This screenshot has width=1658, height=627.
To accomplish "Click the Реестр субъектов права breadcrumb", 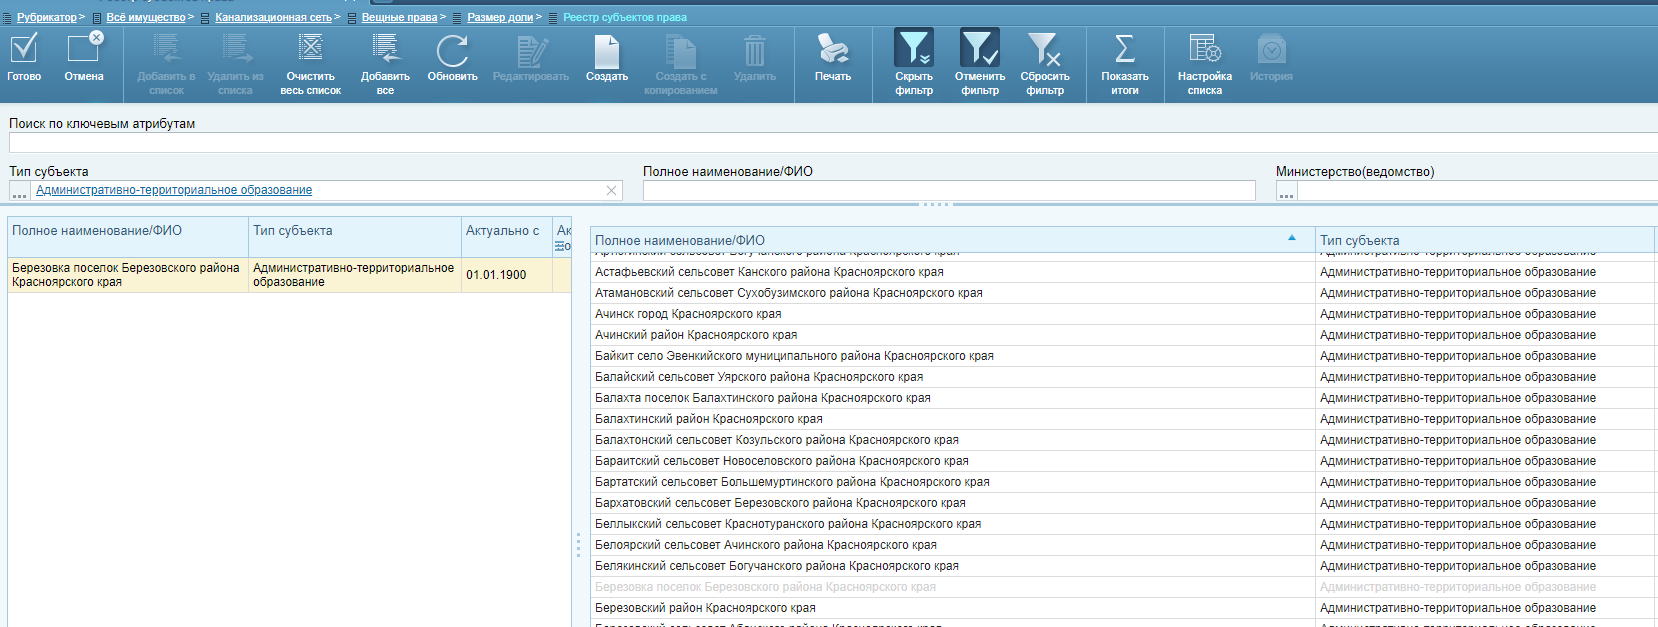I will coord(625,17).
